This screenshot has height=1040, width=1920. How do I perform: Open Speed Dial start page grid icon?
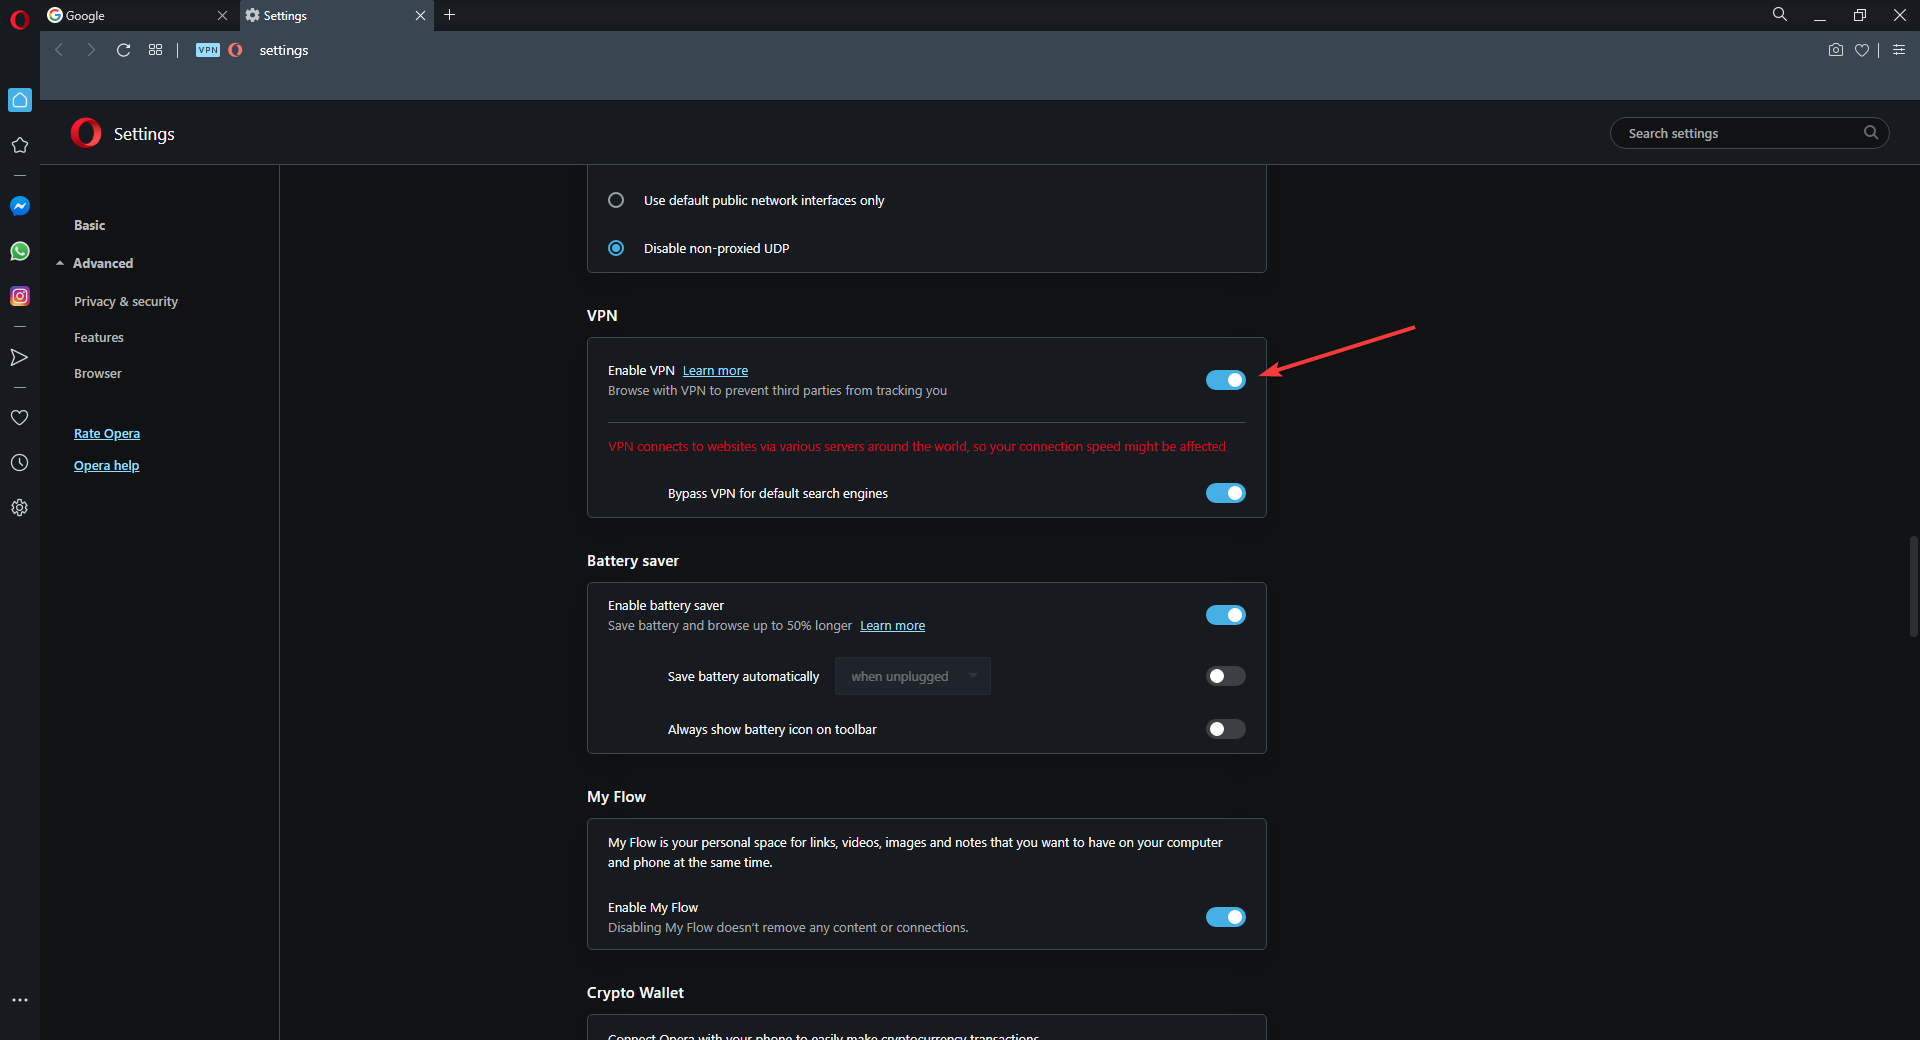click(x=155, y=50)
